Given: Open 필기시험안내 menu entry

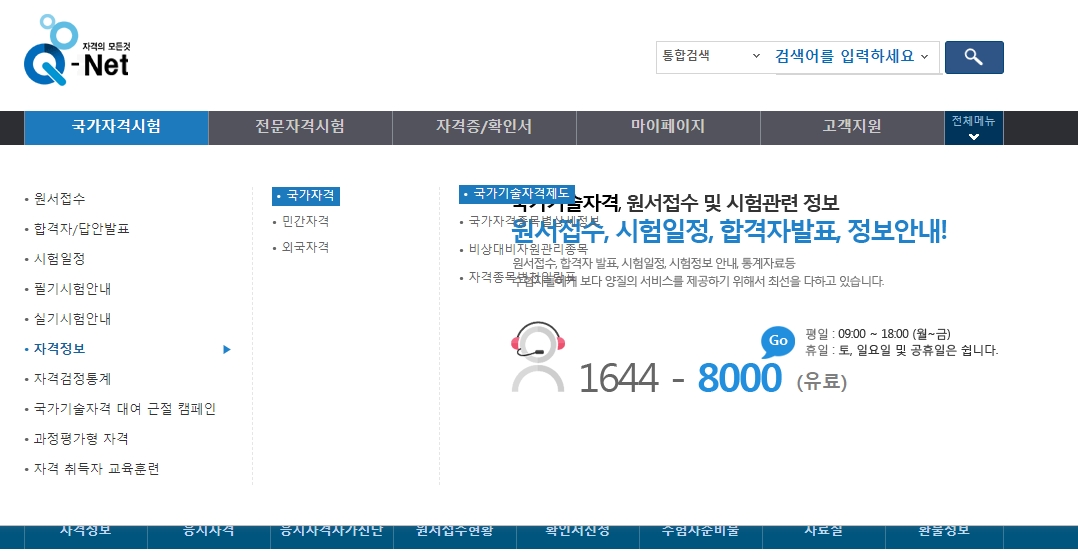Looking at the screenshot, I should coord(72,289).
